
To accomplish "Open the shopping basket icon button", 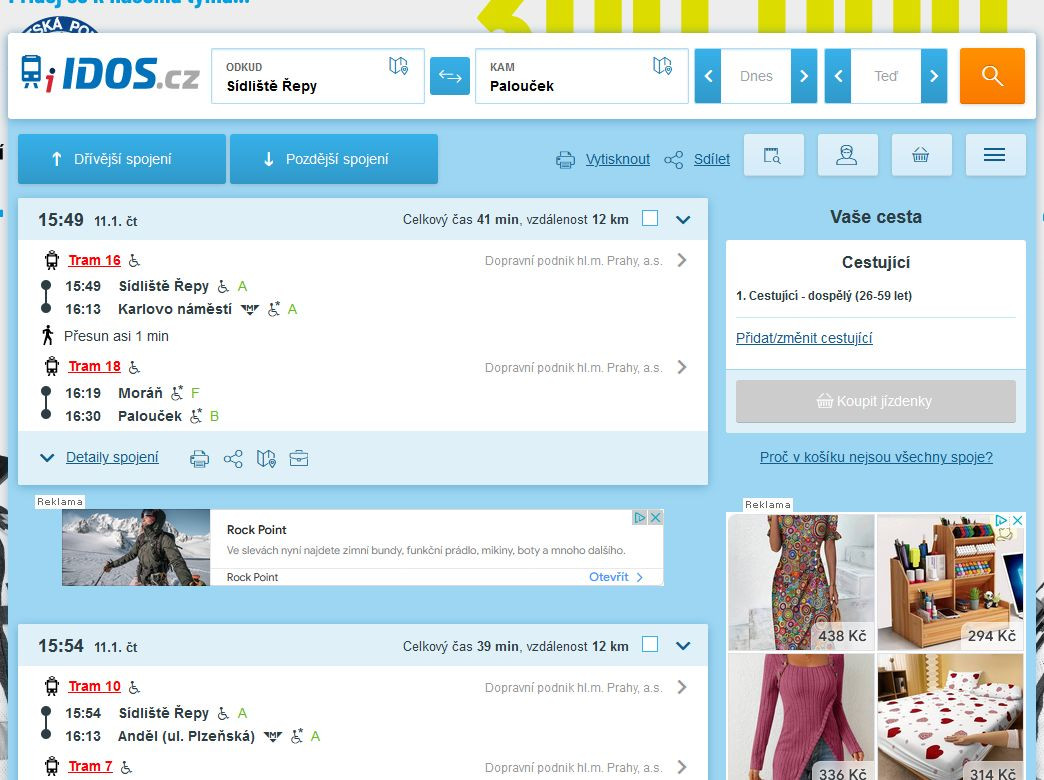I will 921,156.
